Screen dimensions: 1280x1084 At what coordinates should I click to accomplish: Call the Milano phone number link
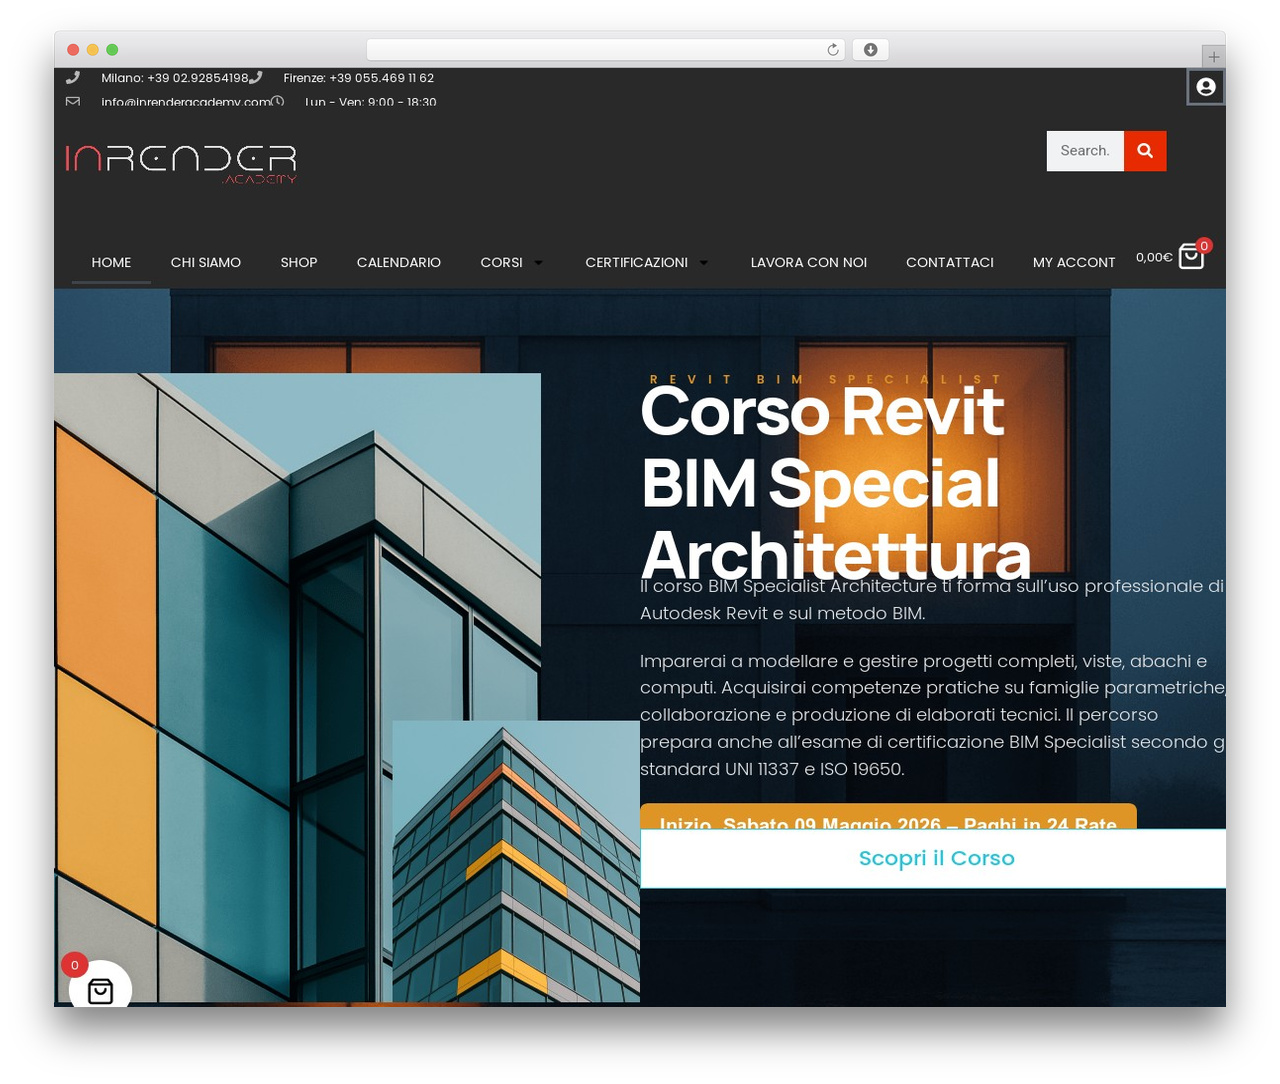tap(175, 78)
